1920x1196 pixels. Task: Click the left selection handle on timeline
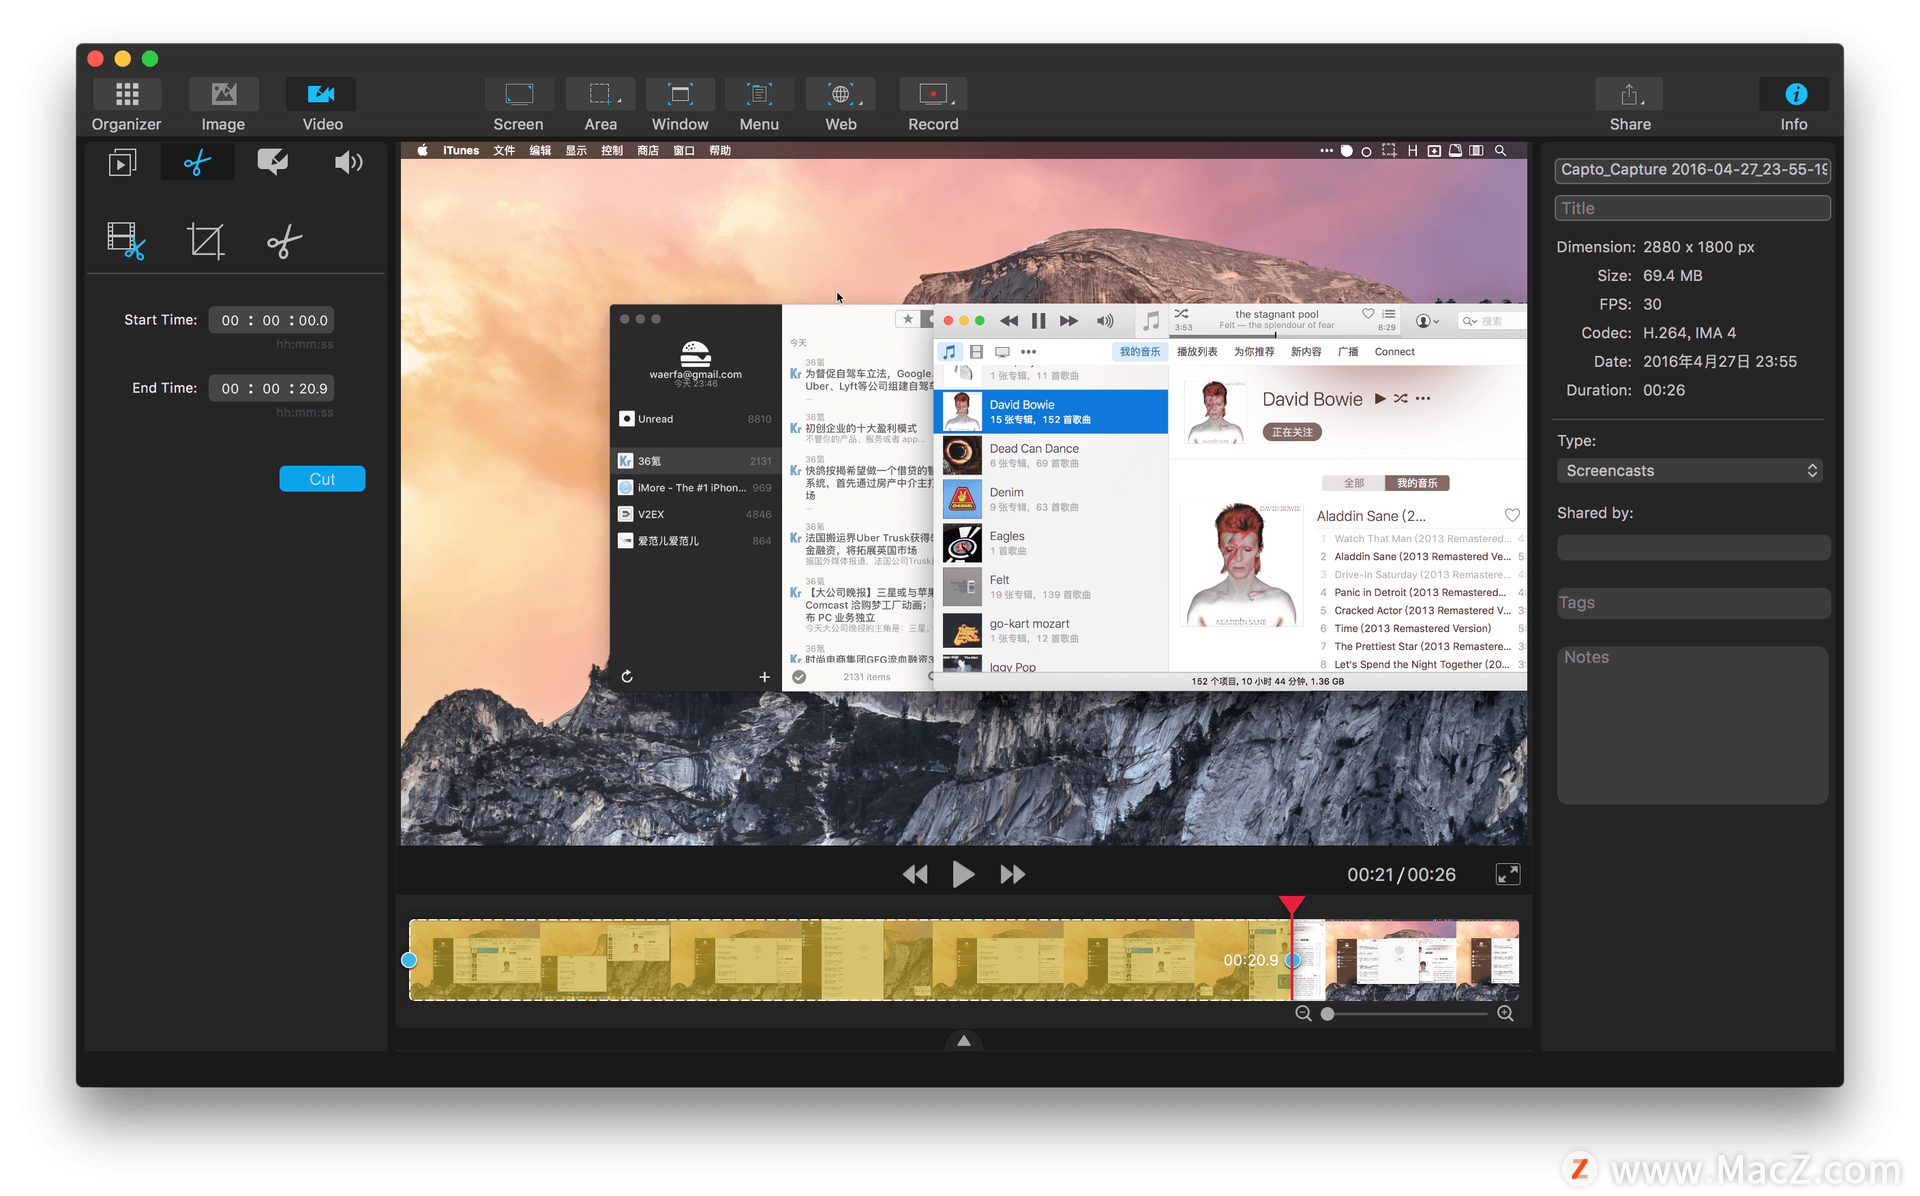[x=409, y=960]
